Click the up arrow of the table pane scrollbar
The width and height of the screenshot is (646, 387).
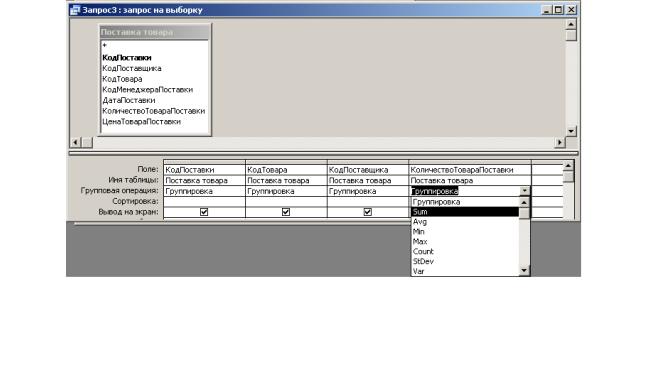pos(571,24)
